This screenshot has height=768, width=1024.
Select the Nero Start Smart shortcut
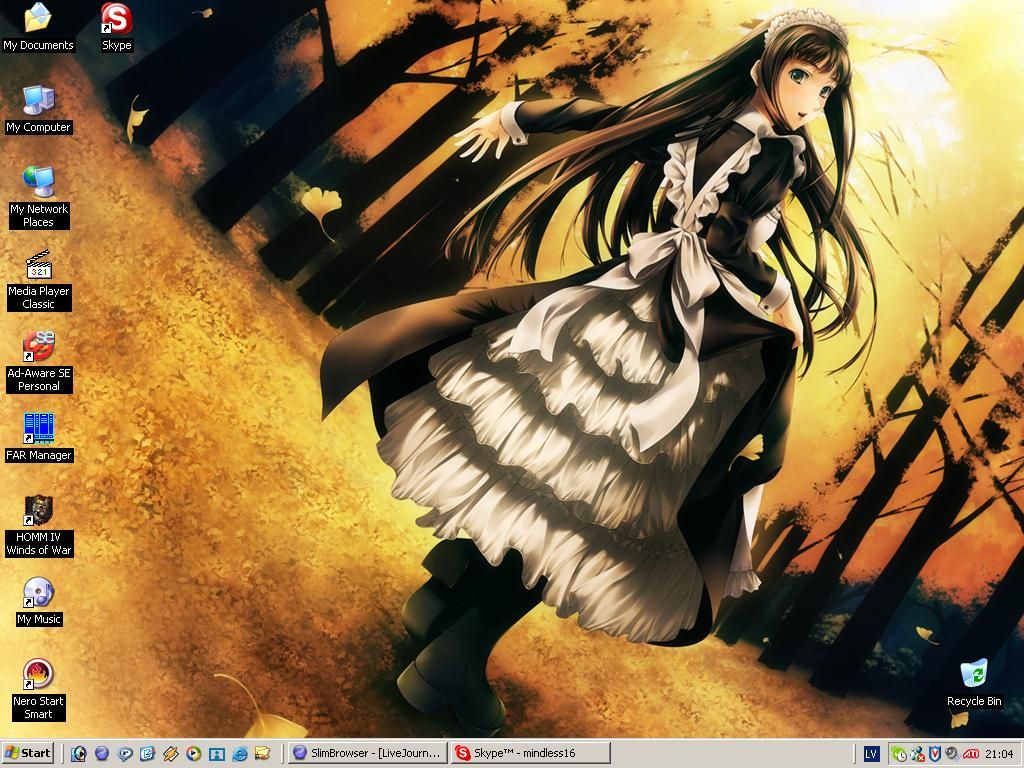39,690
